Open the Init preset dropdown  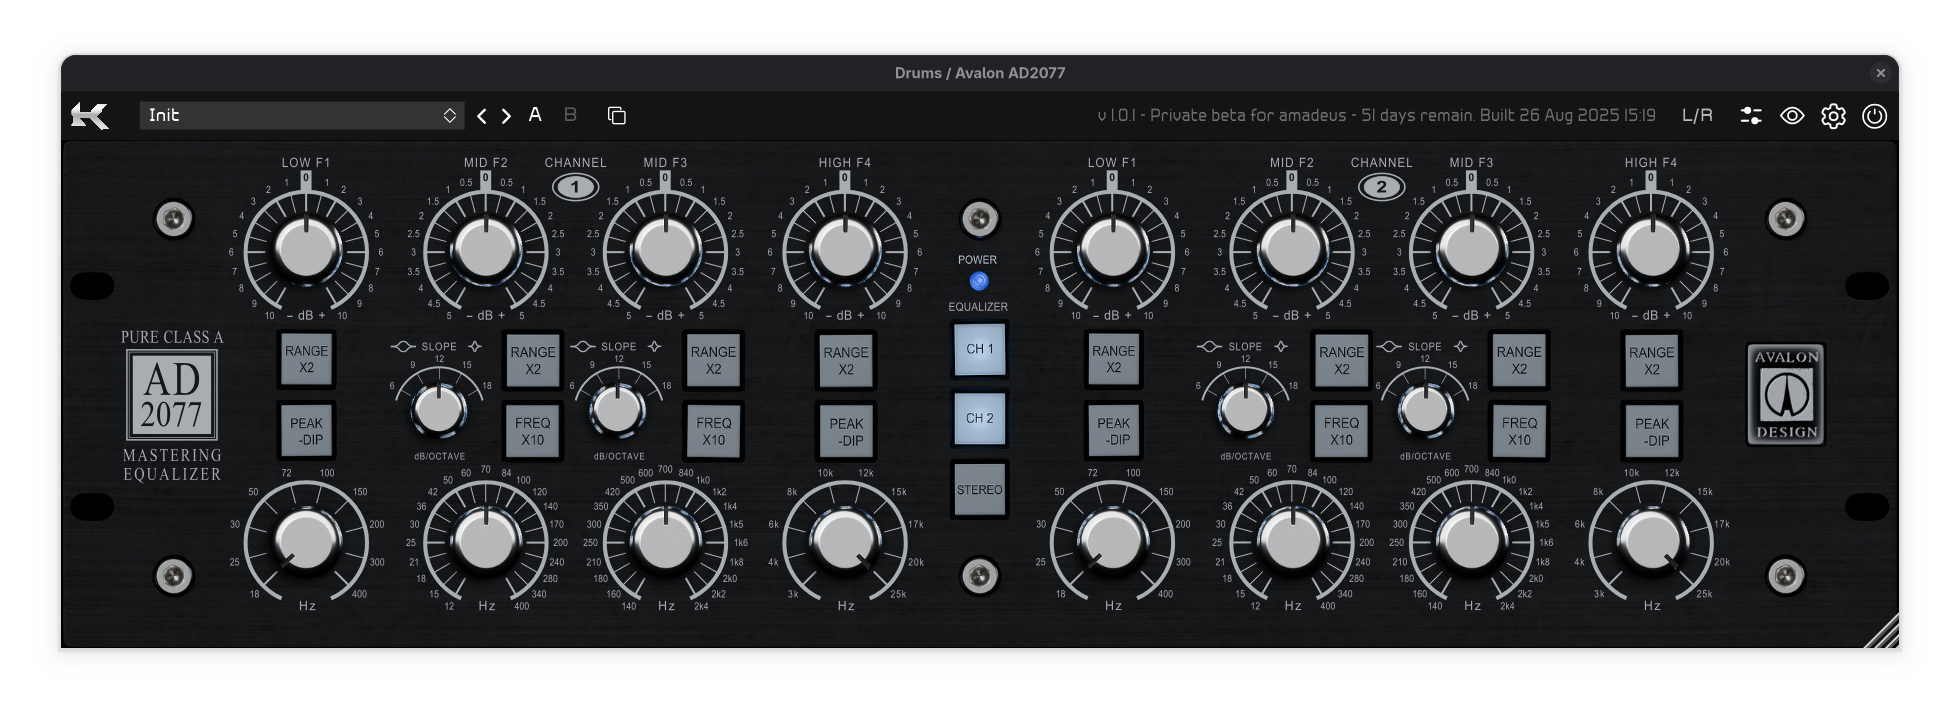point(302,116)
